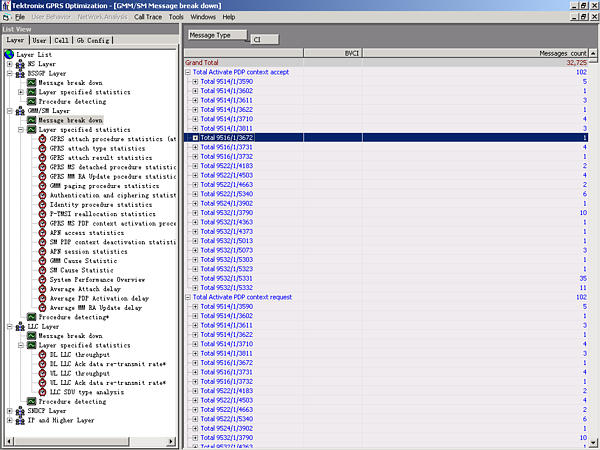Click the NS Layer node icon

(x=20, y=64)
